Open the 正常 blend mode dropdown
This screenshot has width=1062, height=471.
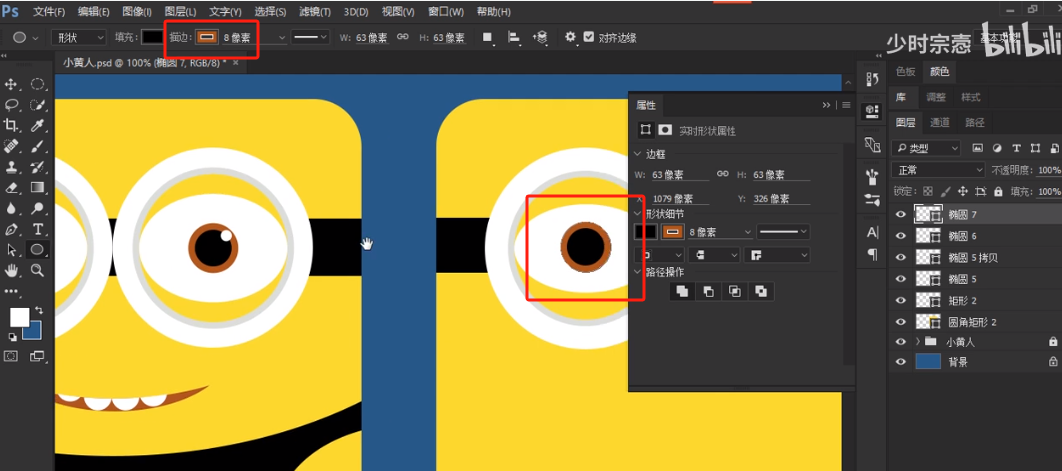[x=938, y=169]
